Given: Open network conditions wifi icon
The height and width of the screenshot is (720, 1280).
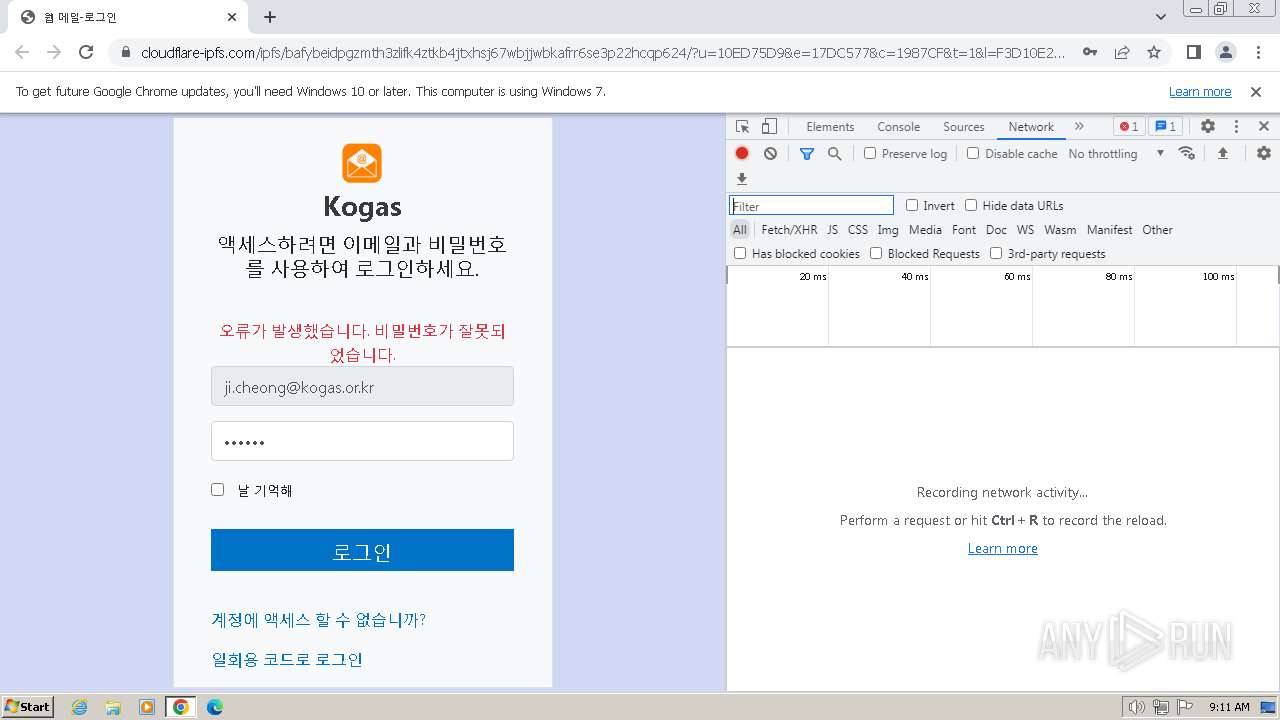Looking at the screenshot, I should coord(1187,153).
